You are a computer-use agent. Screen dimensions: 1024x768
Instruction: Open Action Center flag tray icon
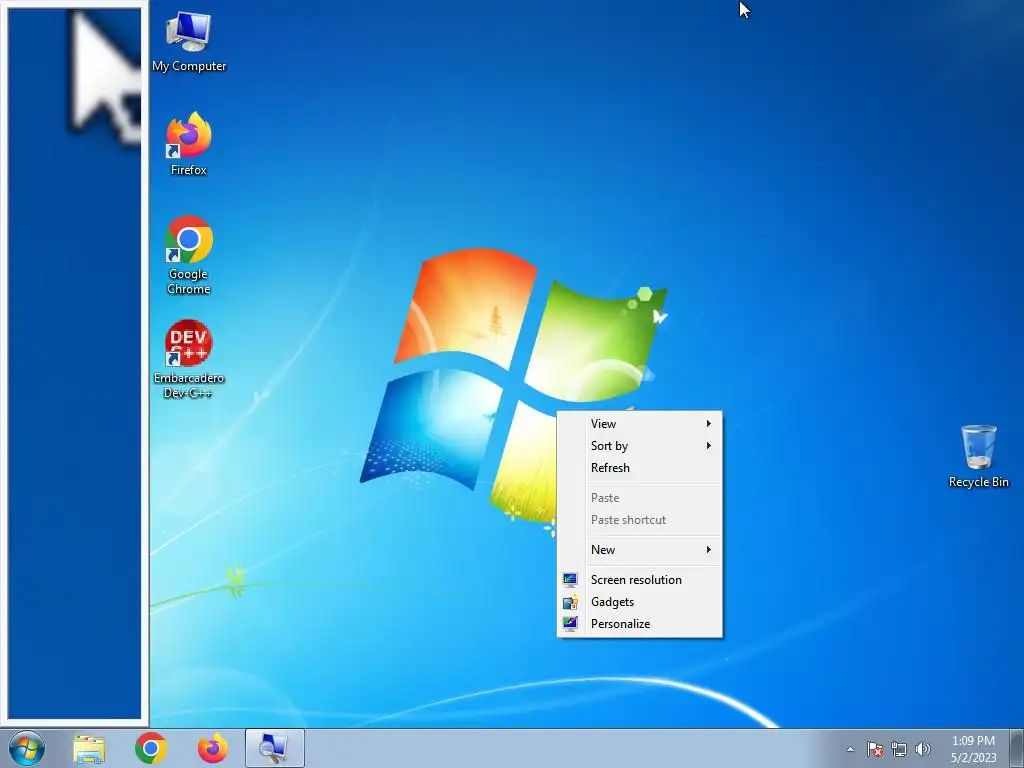coord(875,749)
